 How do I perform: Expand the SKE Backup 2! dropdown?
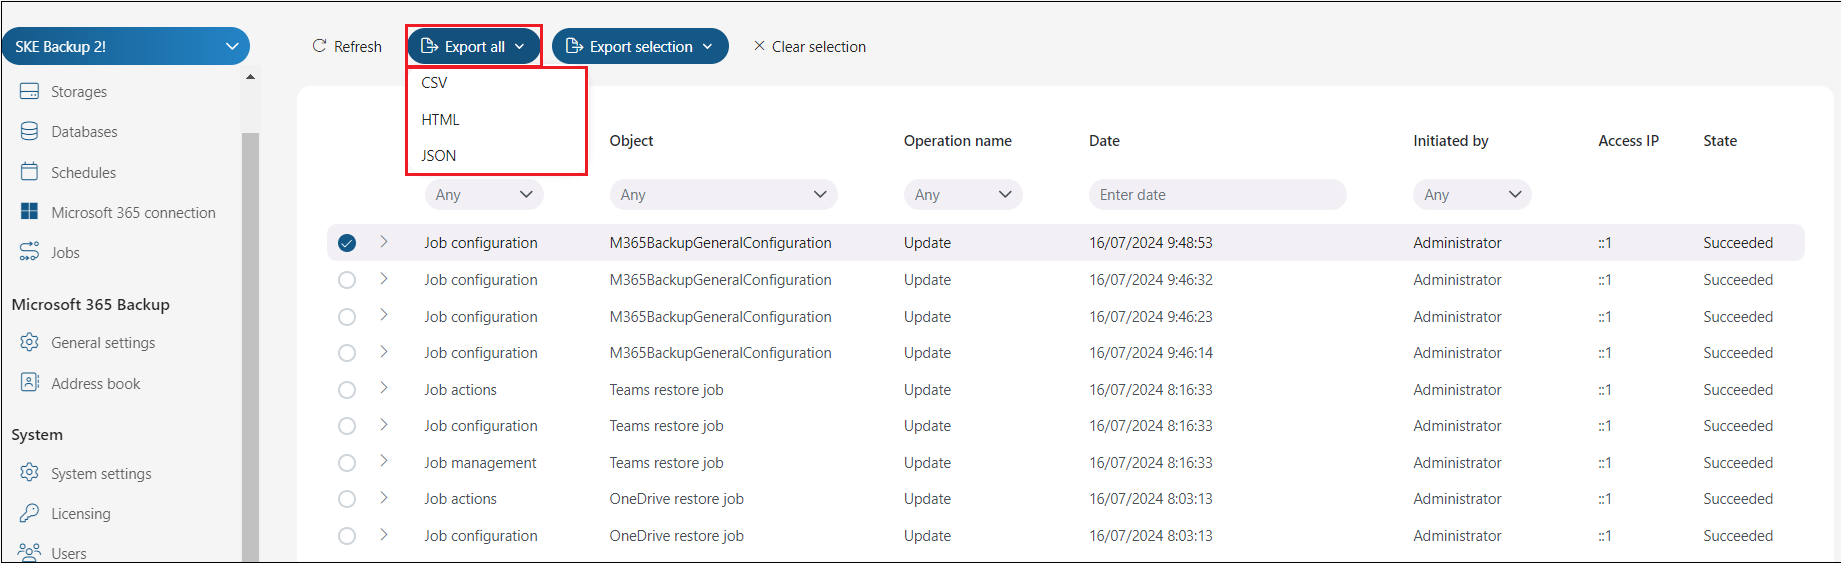(231, 46)
